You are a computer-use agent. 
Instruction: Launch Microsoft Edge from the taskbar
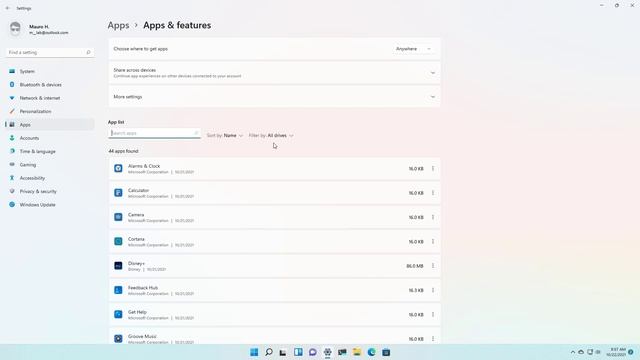click(371, 352)
